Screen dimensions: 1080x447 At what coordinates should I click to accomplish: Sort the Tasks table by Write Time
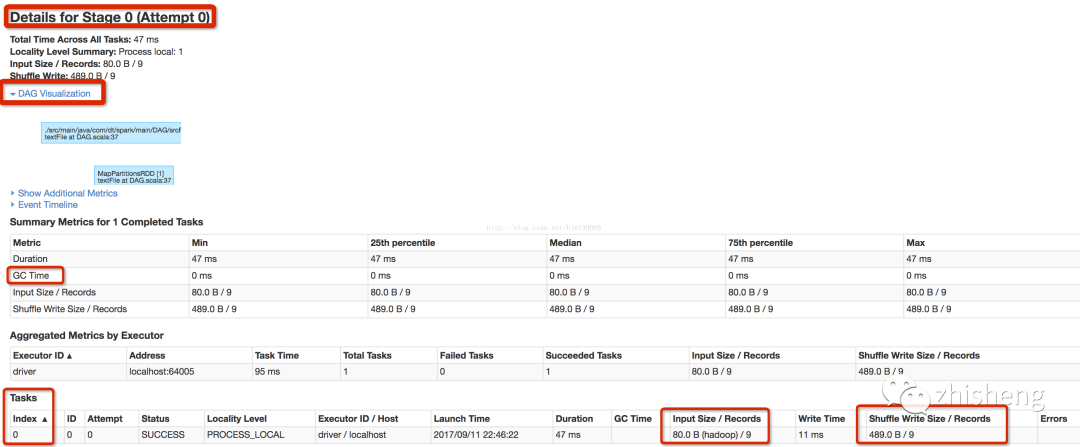click(821, 419)
